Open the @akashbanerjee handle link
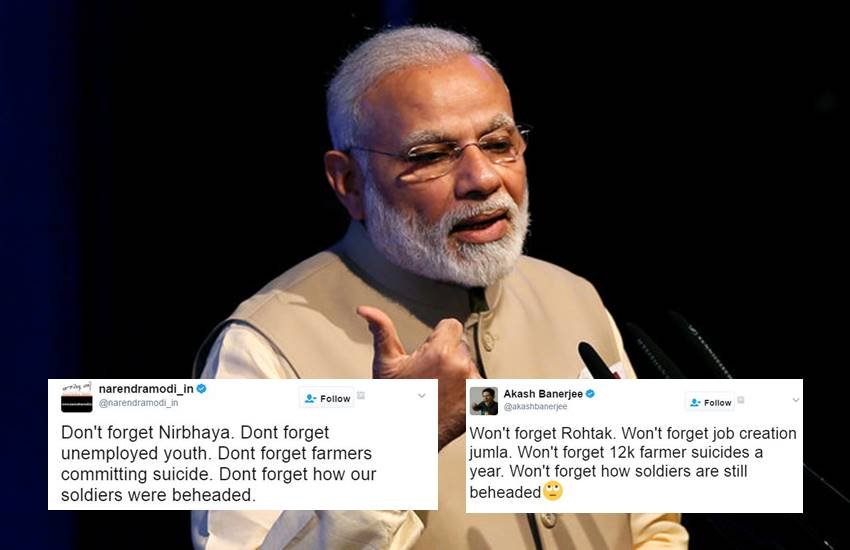Screen dimensions: 850x550 click(x=535, y=406)
